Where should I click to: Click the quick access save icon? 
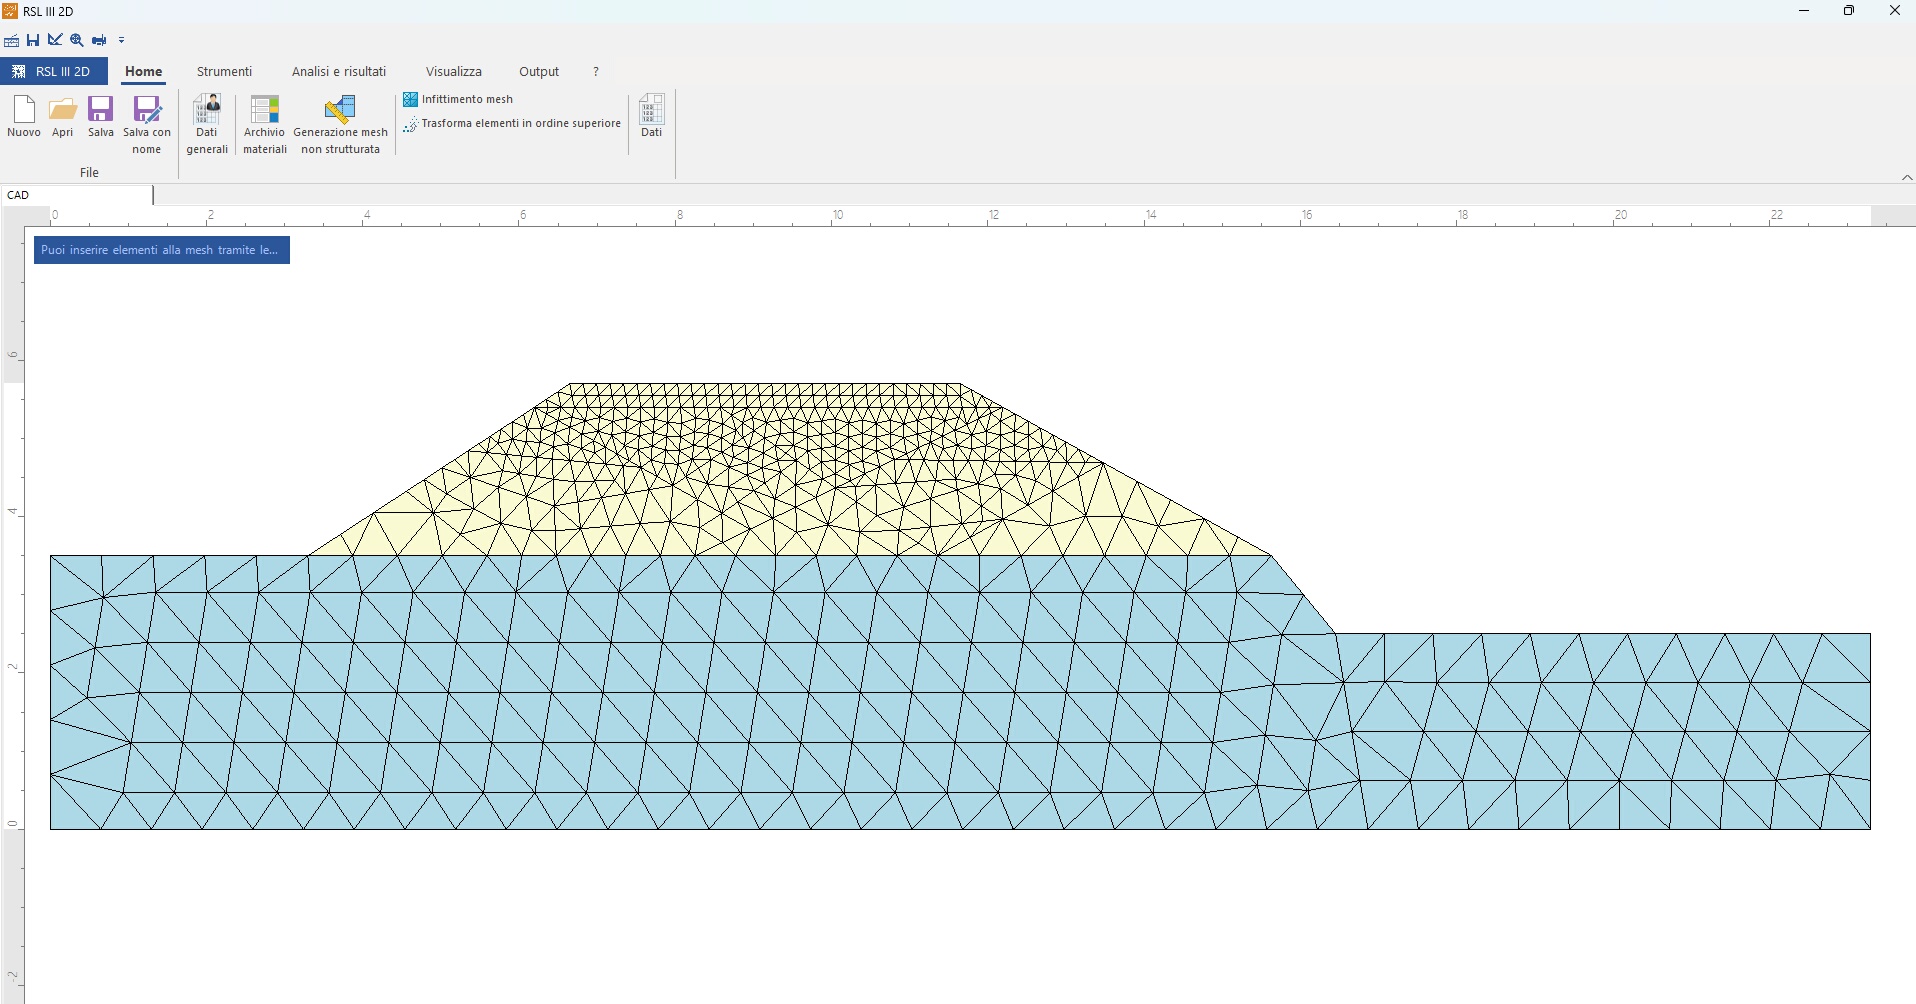pos(33,40)
